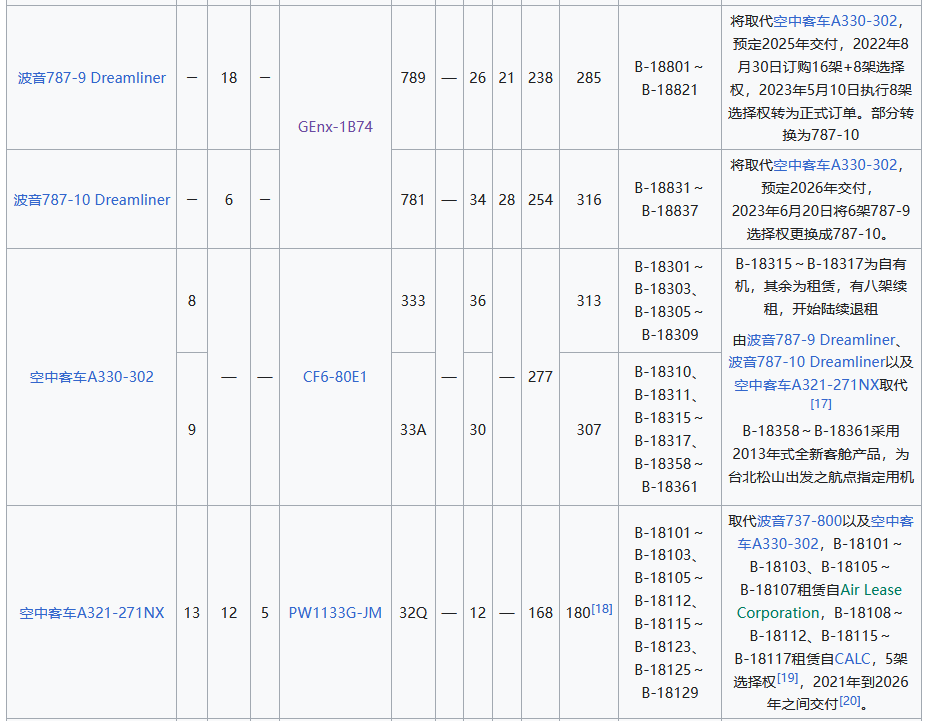Open the 波音787-10 Dreamliner aircraft link in the first column
The width and height of the screenshot is (925, 721).
tap(91, 200)
